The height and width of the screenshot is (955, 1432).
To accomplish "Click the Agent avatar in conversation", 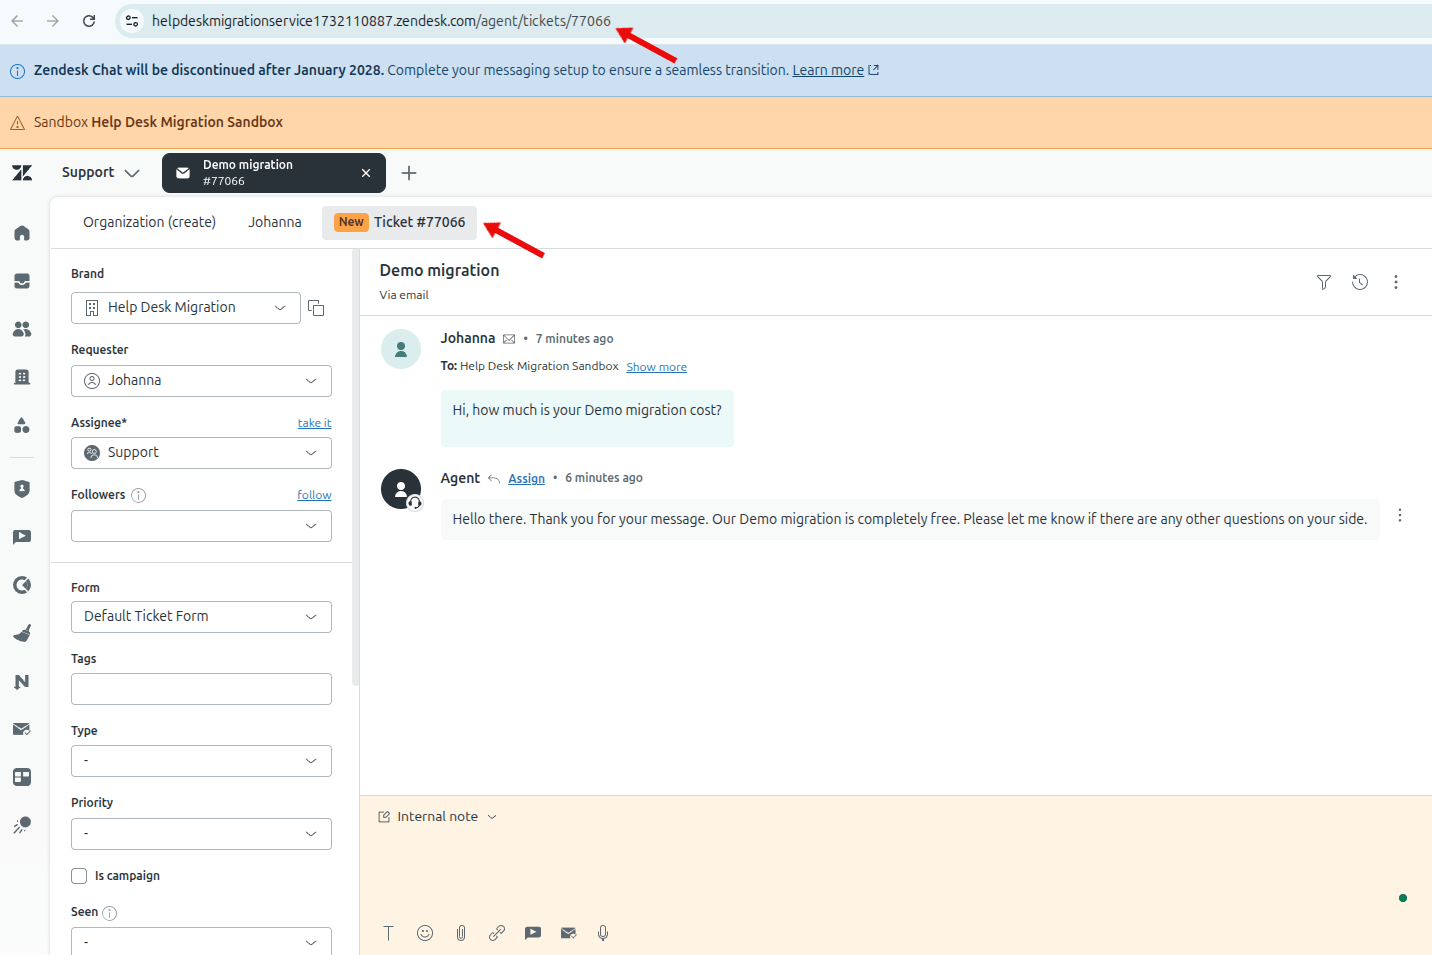I will tap(401, 489).
